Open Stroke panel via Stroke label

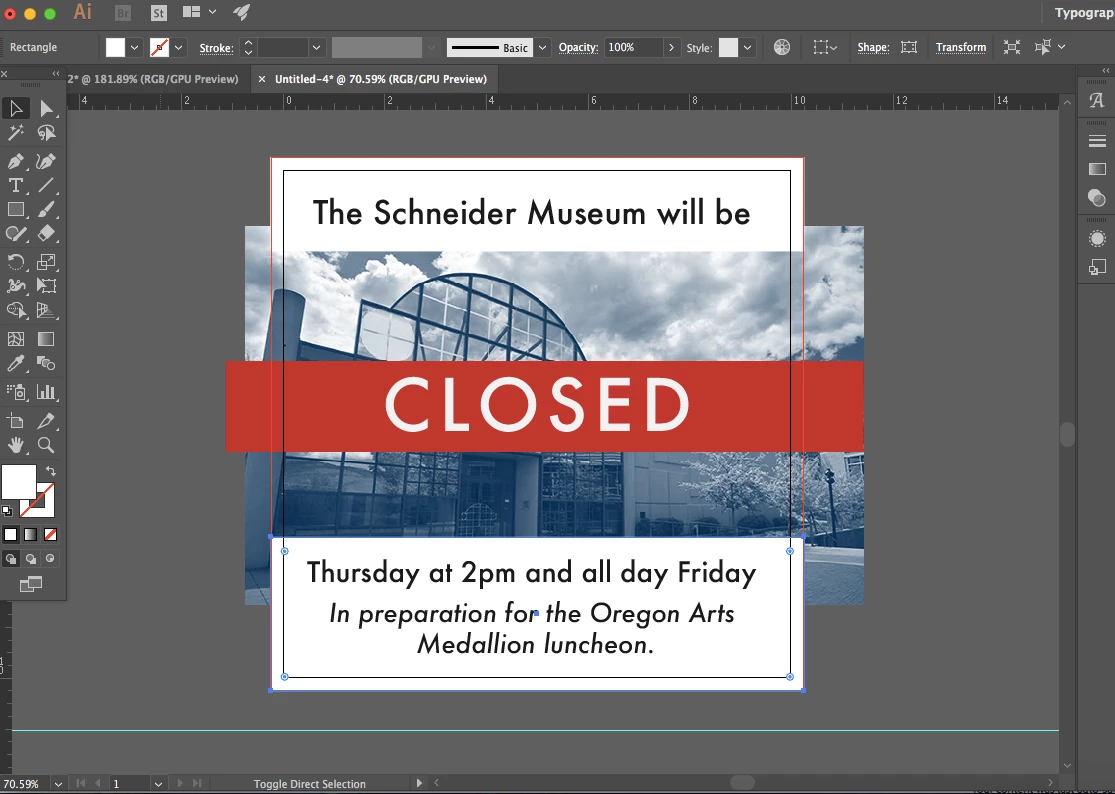216,48
